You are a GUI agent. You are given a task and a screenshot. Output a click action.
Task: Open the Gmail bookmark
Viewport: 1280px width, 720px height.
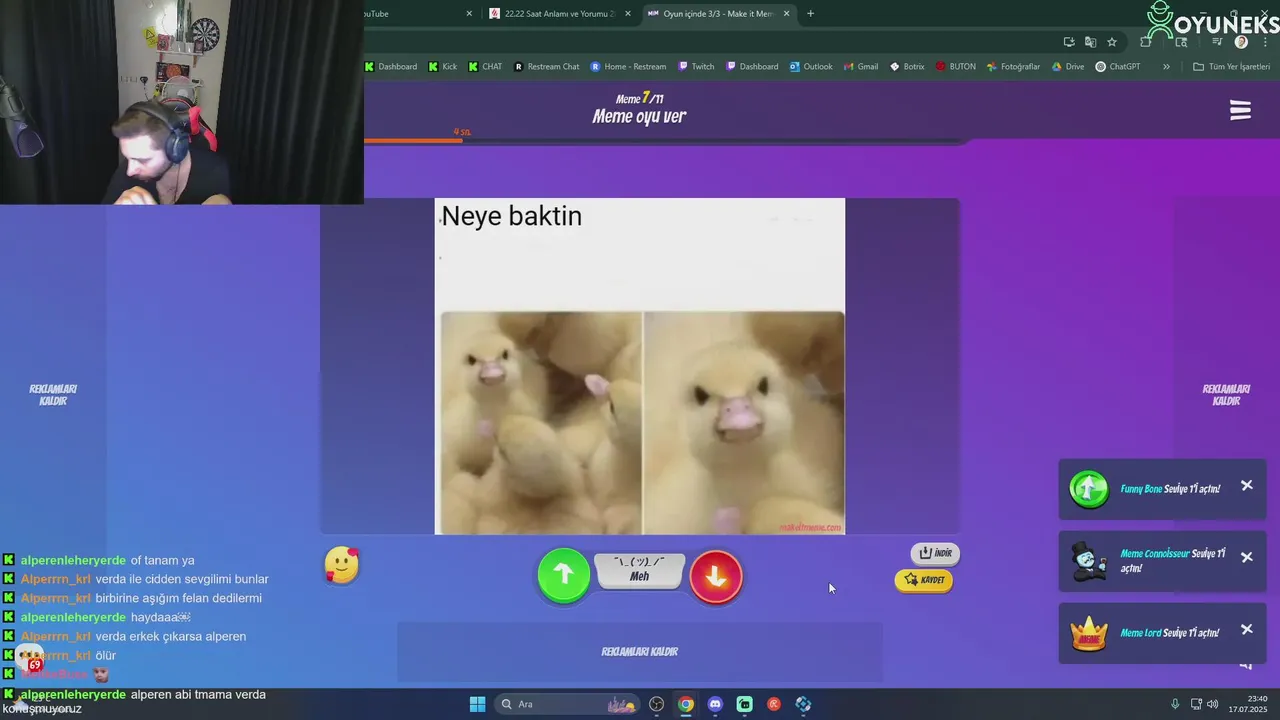tap(861, 67)
